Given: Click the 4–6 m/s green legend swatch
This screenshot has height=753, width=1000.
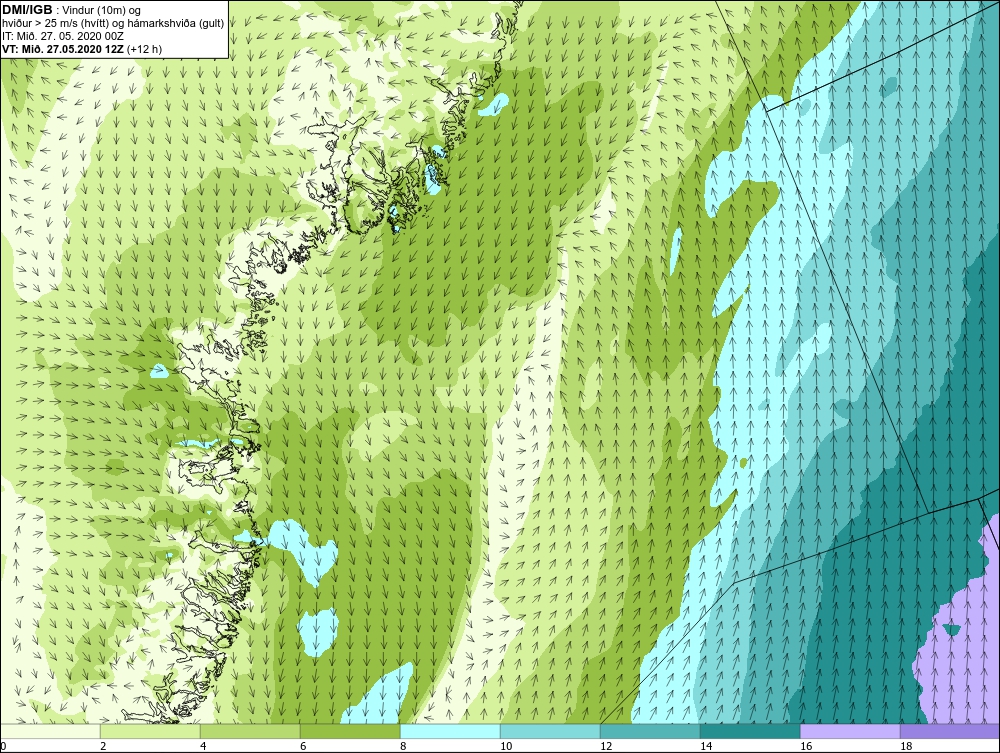Looking at the screenshot, I should [x=250, y=731].
